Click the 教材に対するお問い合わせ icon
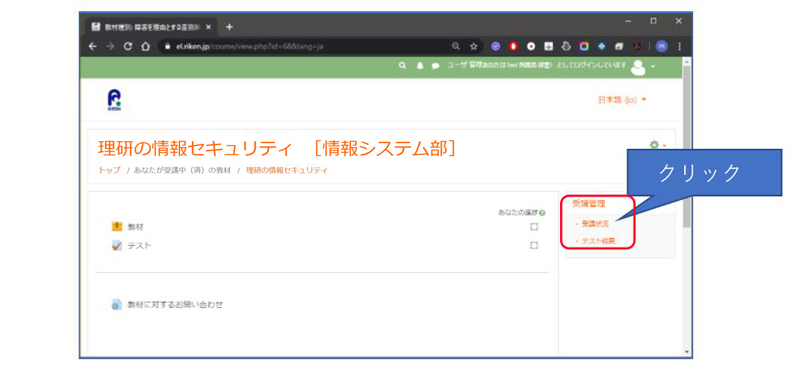The height and width of the screenshot is (374, 789). click(117, 305)
